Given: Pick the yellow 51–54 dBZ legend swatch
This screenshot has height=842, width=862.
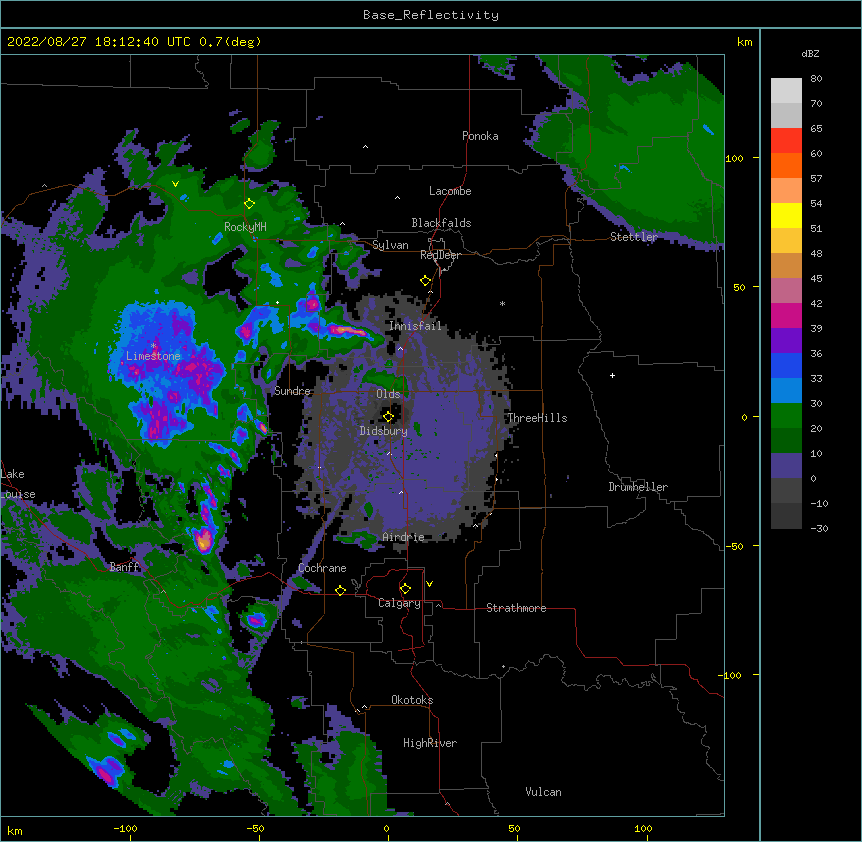Looking at the screenshot, I should (x=786, y=215).
